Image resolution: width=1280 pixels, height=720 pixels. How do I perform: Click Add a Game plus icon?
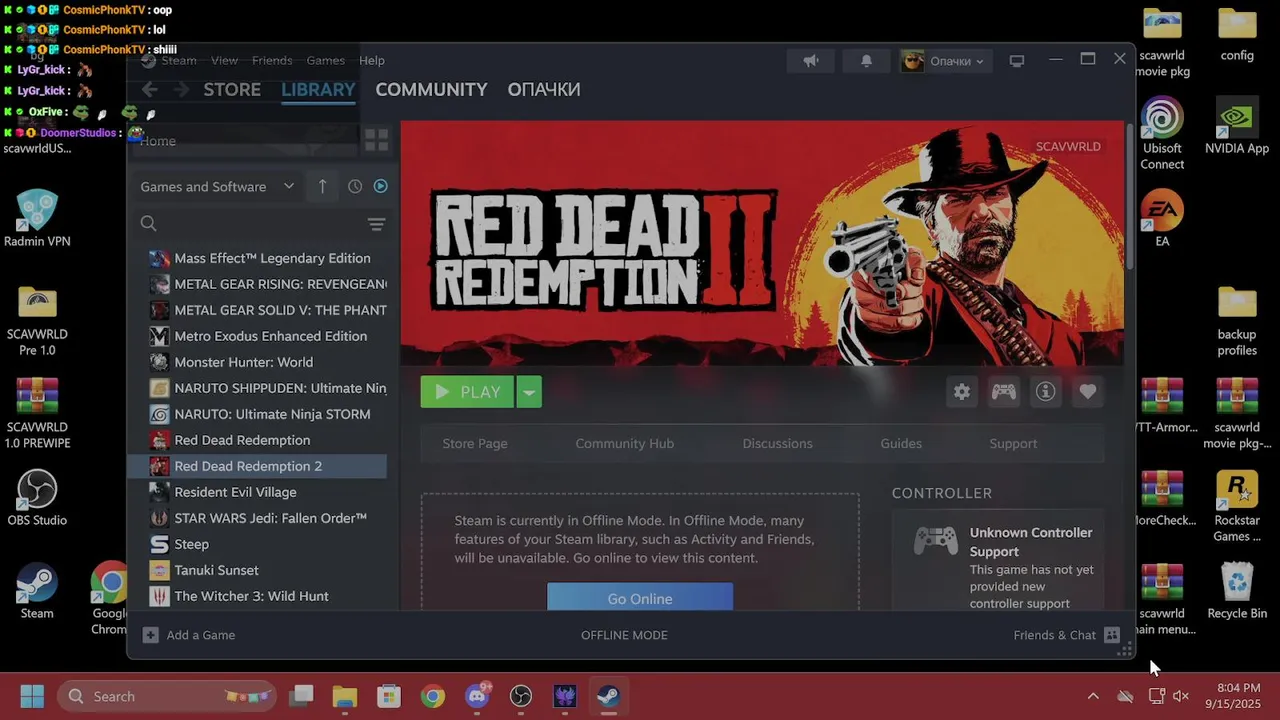150,635
